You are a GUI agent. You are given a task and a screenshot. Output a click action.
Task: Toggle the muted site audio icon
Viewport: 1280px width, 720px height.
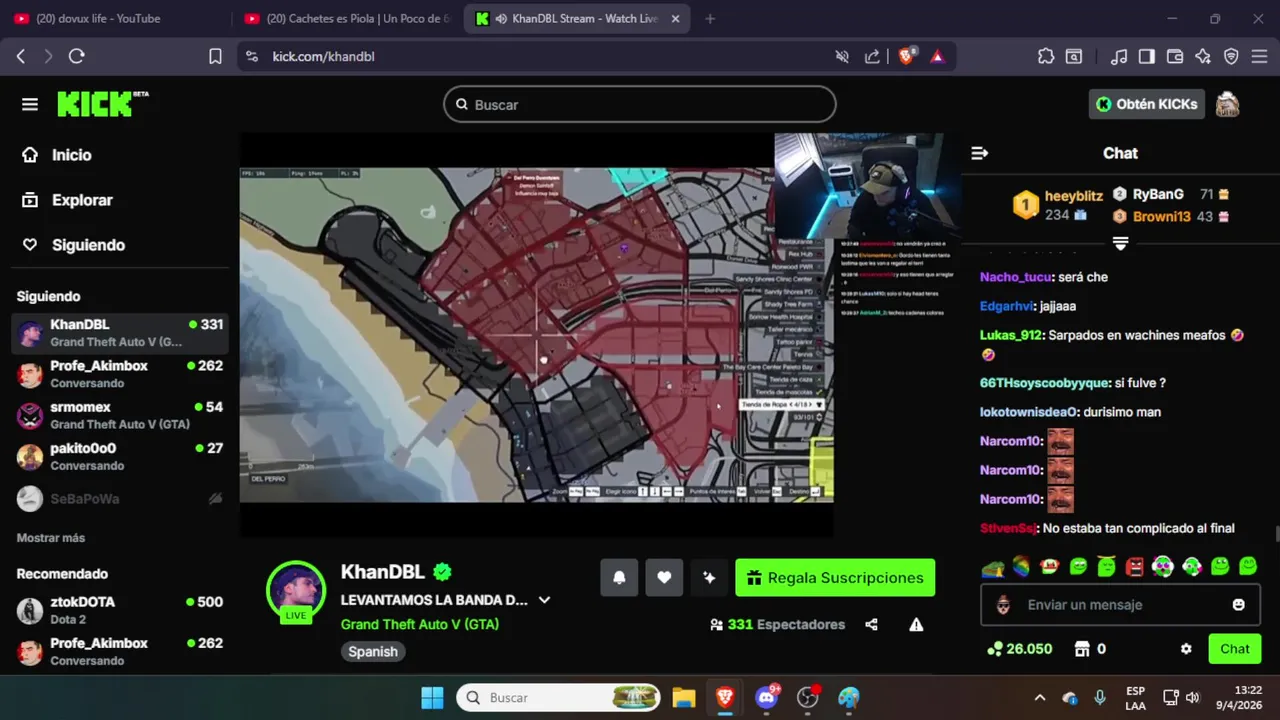tap(842, 57)
